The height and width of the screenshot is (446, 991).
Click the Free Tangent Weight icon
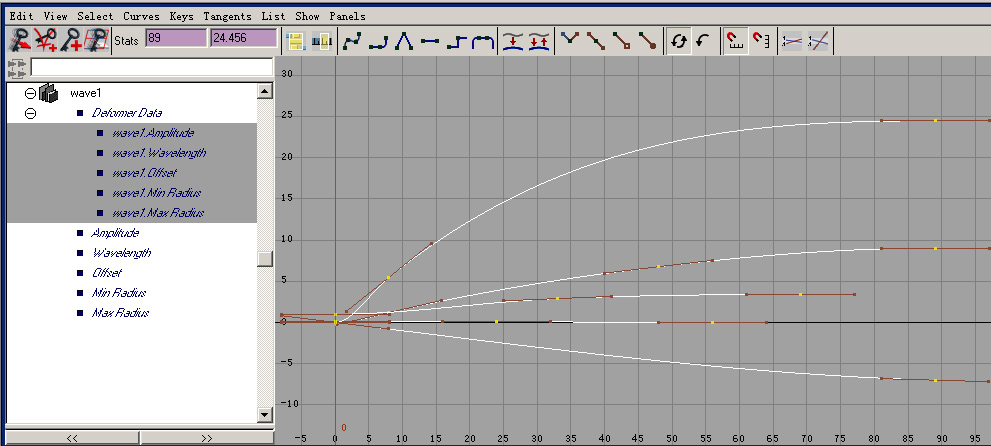(623, 42)
